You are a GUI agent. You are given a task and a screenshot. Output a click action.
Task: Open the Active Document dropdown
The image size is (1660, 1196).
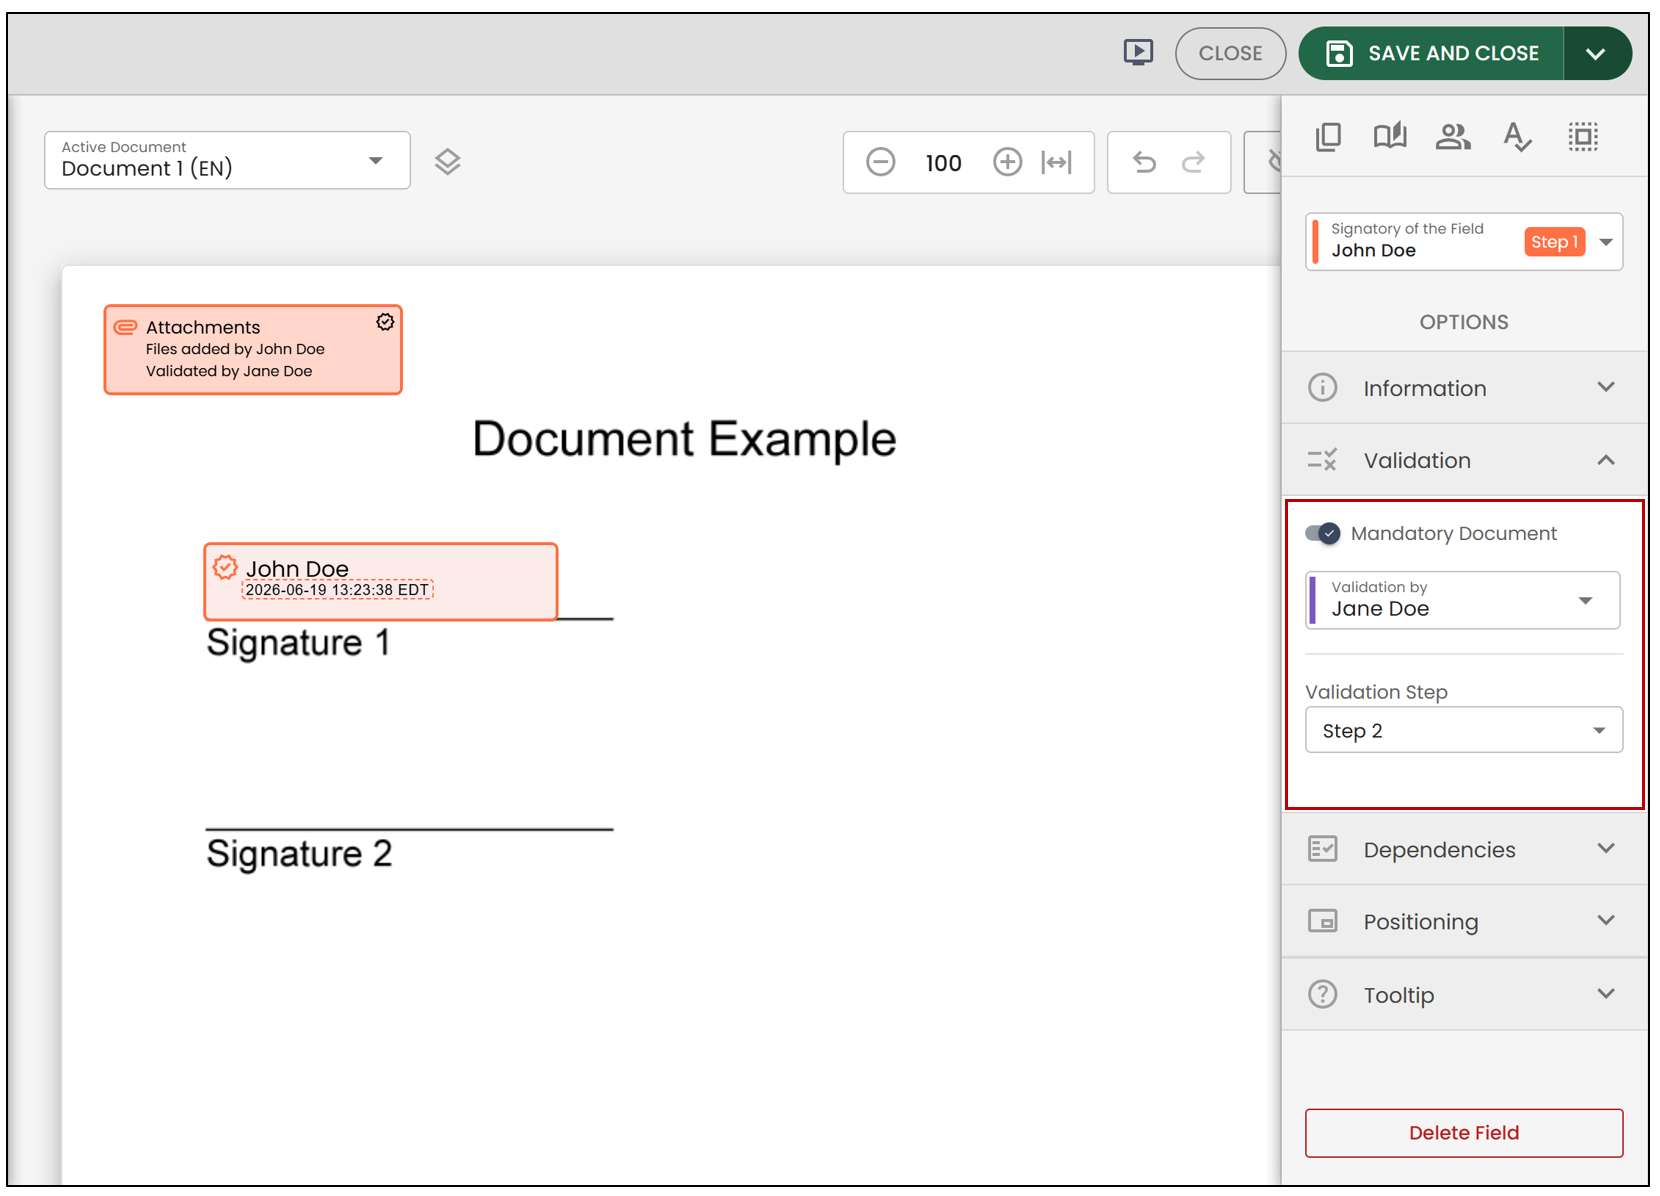pos(227,160)
